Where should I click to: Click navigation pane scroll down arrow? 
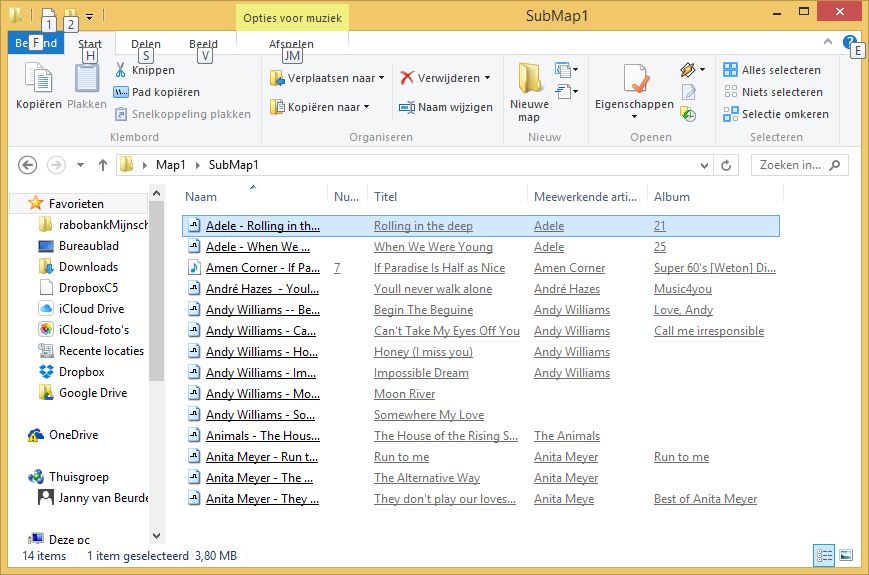[x=156, y=536]
